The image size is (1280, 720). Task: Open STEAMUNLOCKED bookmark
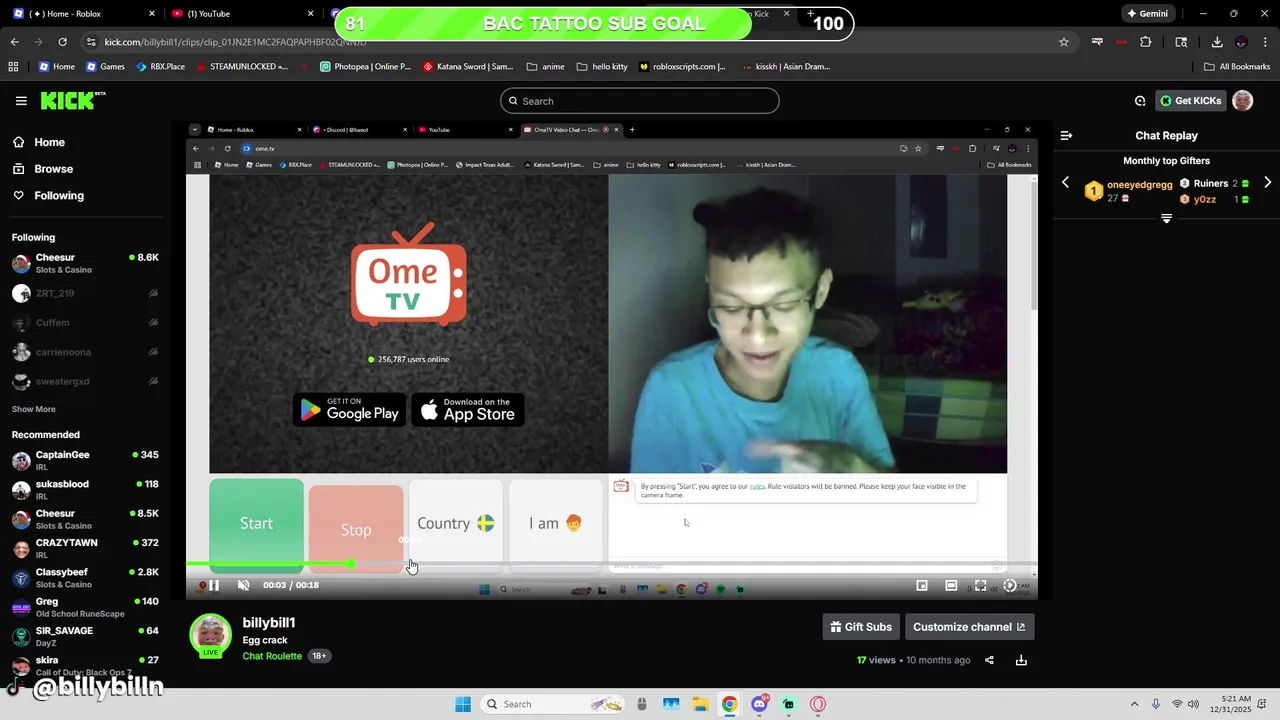[x=242, y=67]
